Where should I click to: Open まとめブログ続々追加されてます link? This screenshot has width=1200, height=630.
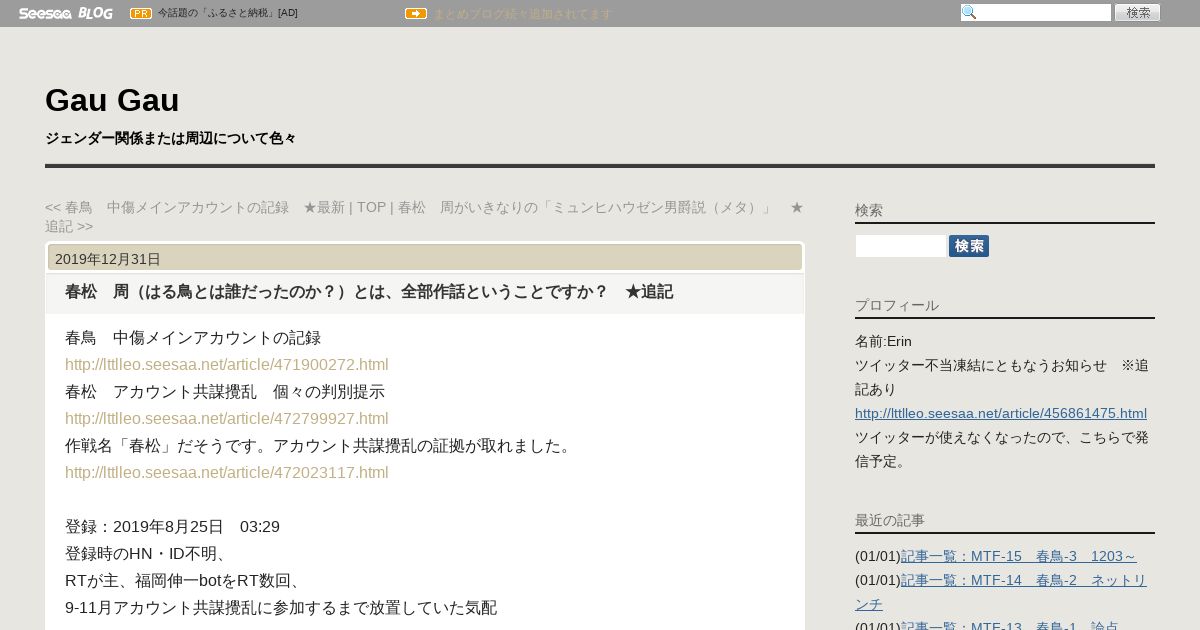point(522,14)
